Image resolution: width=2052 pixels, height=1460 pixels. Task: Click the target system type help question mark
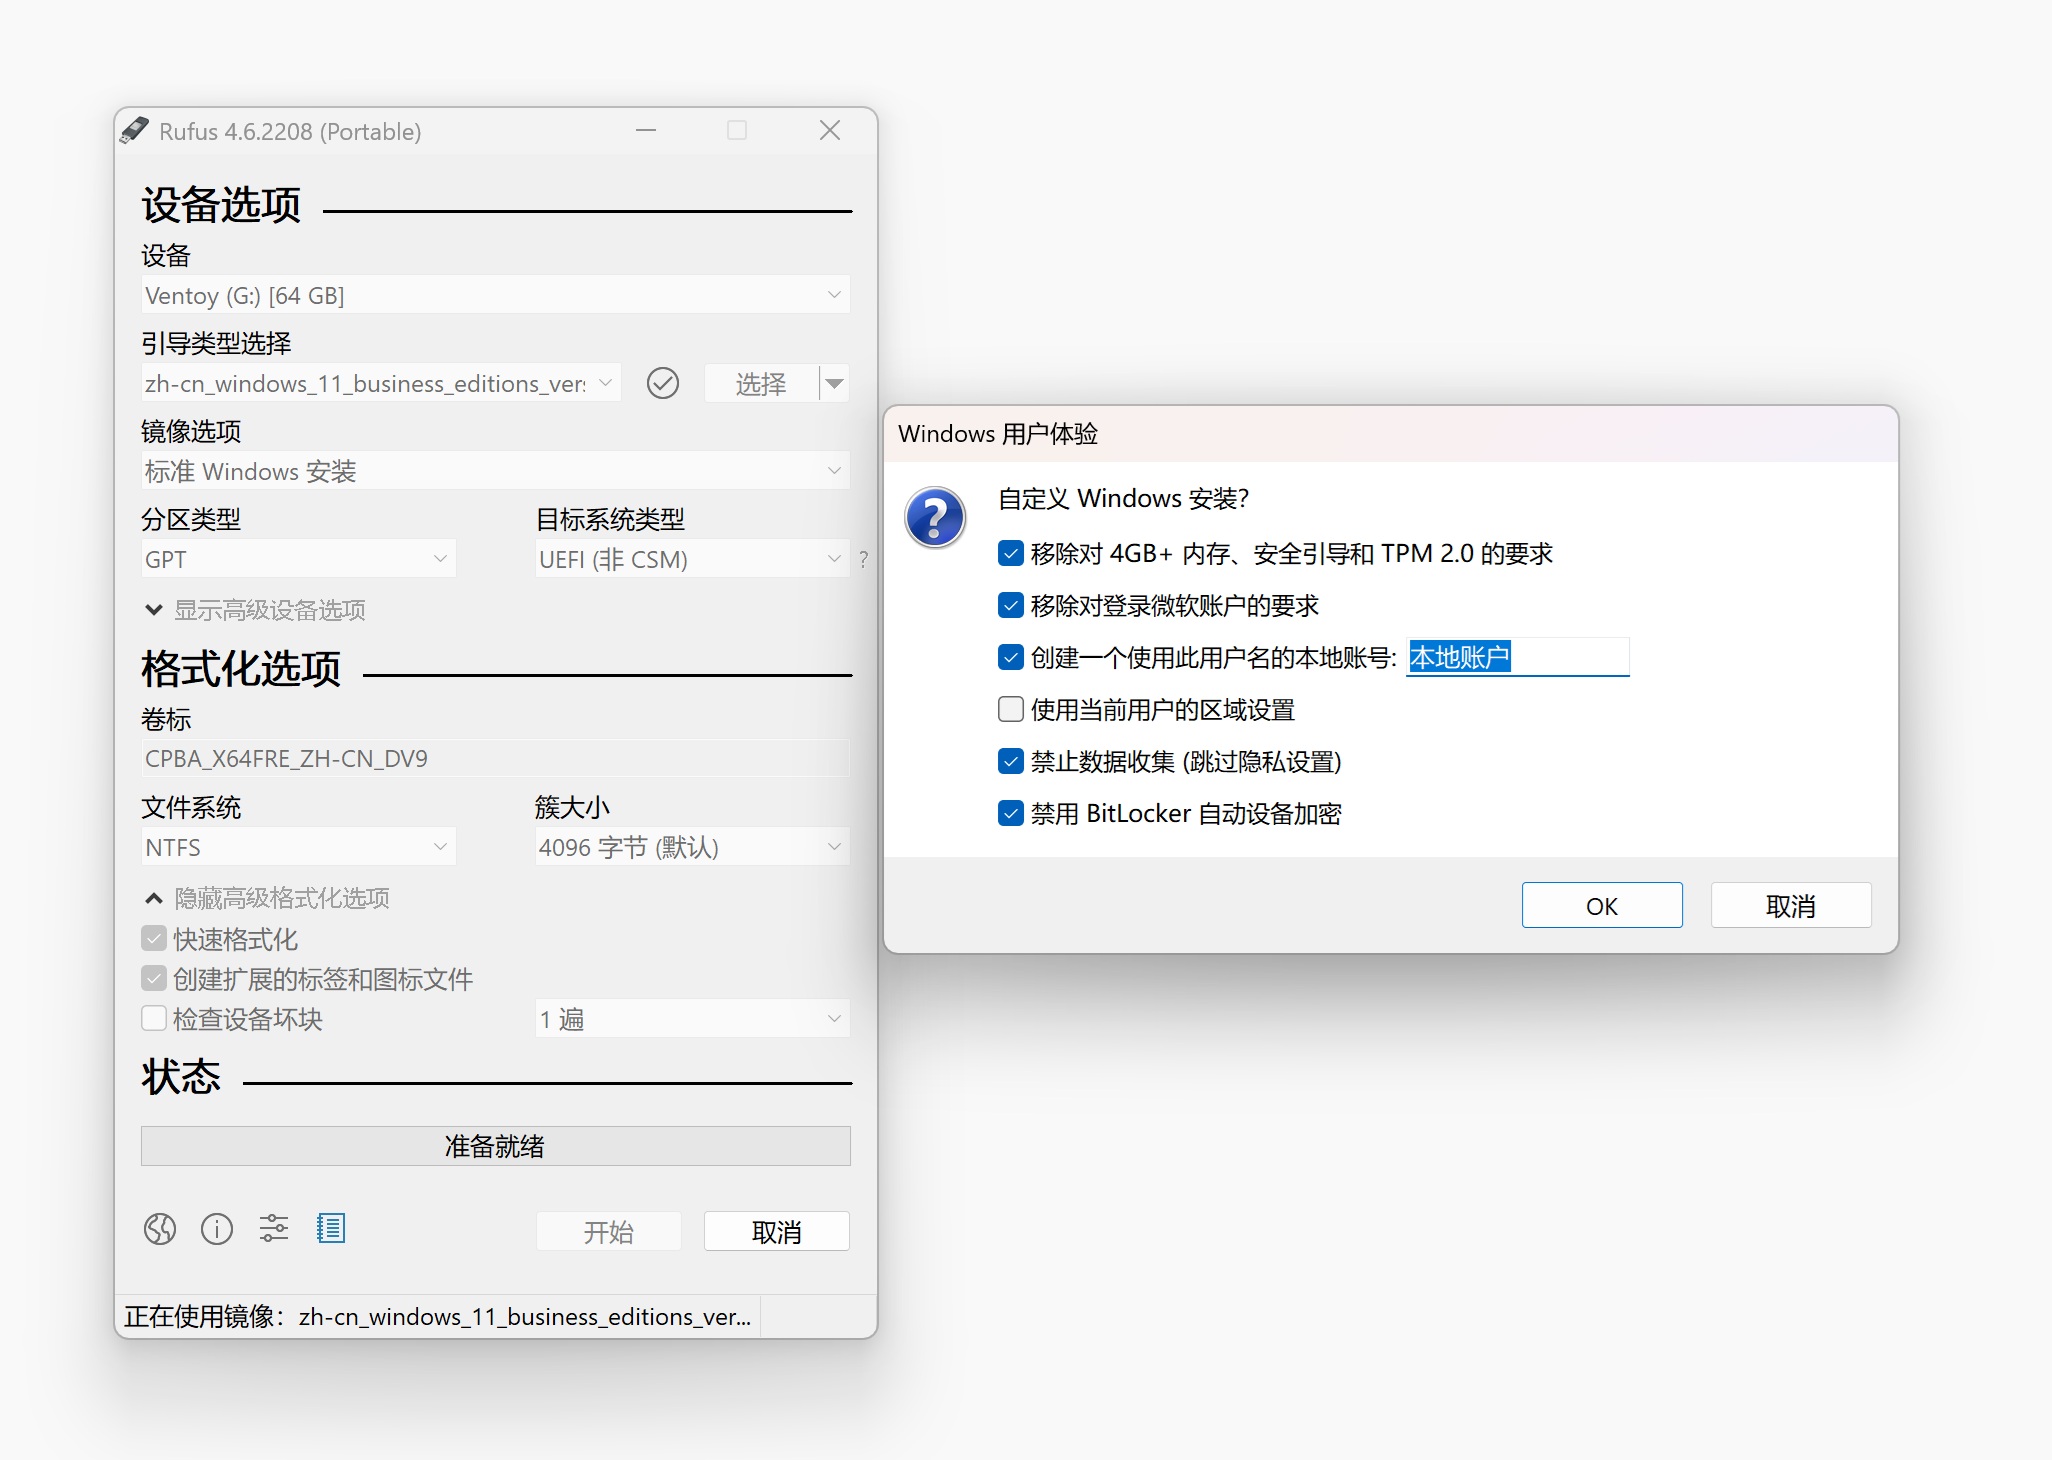864,560
